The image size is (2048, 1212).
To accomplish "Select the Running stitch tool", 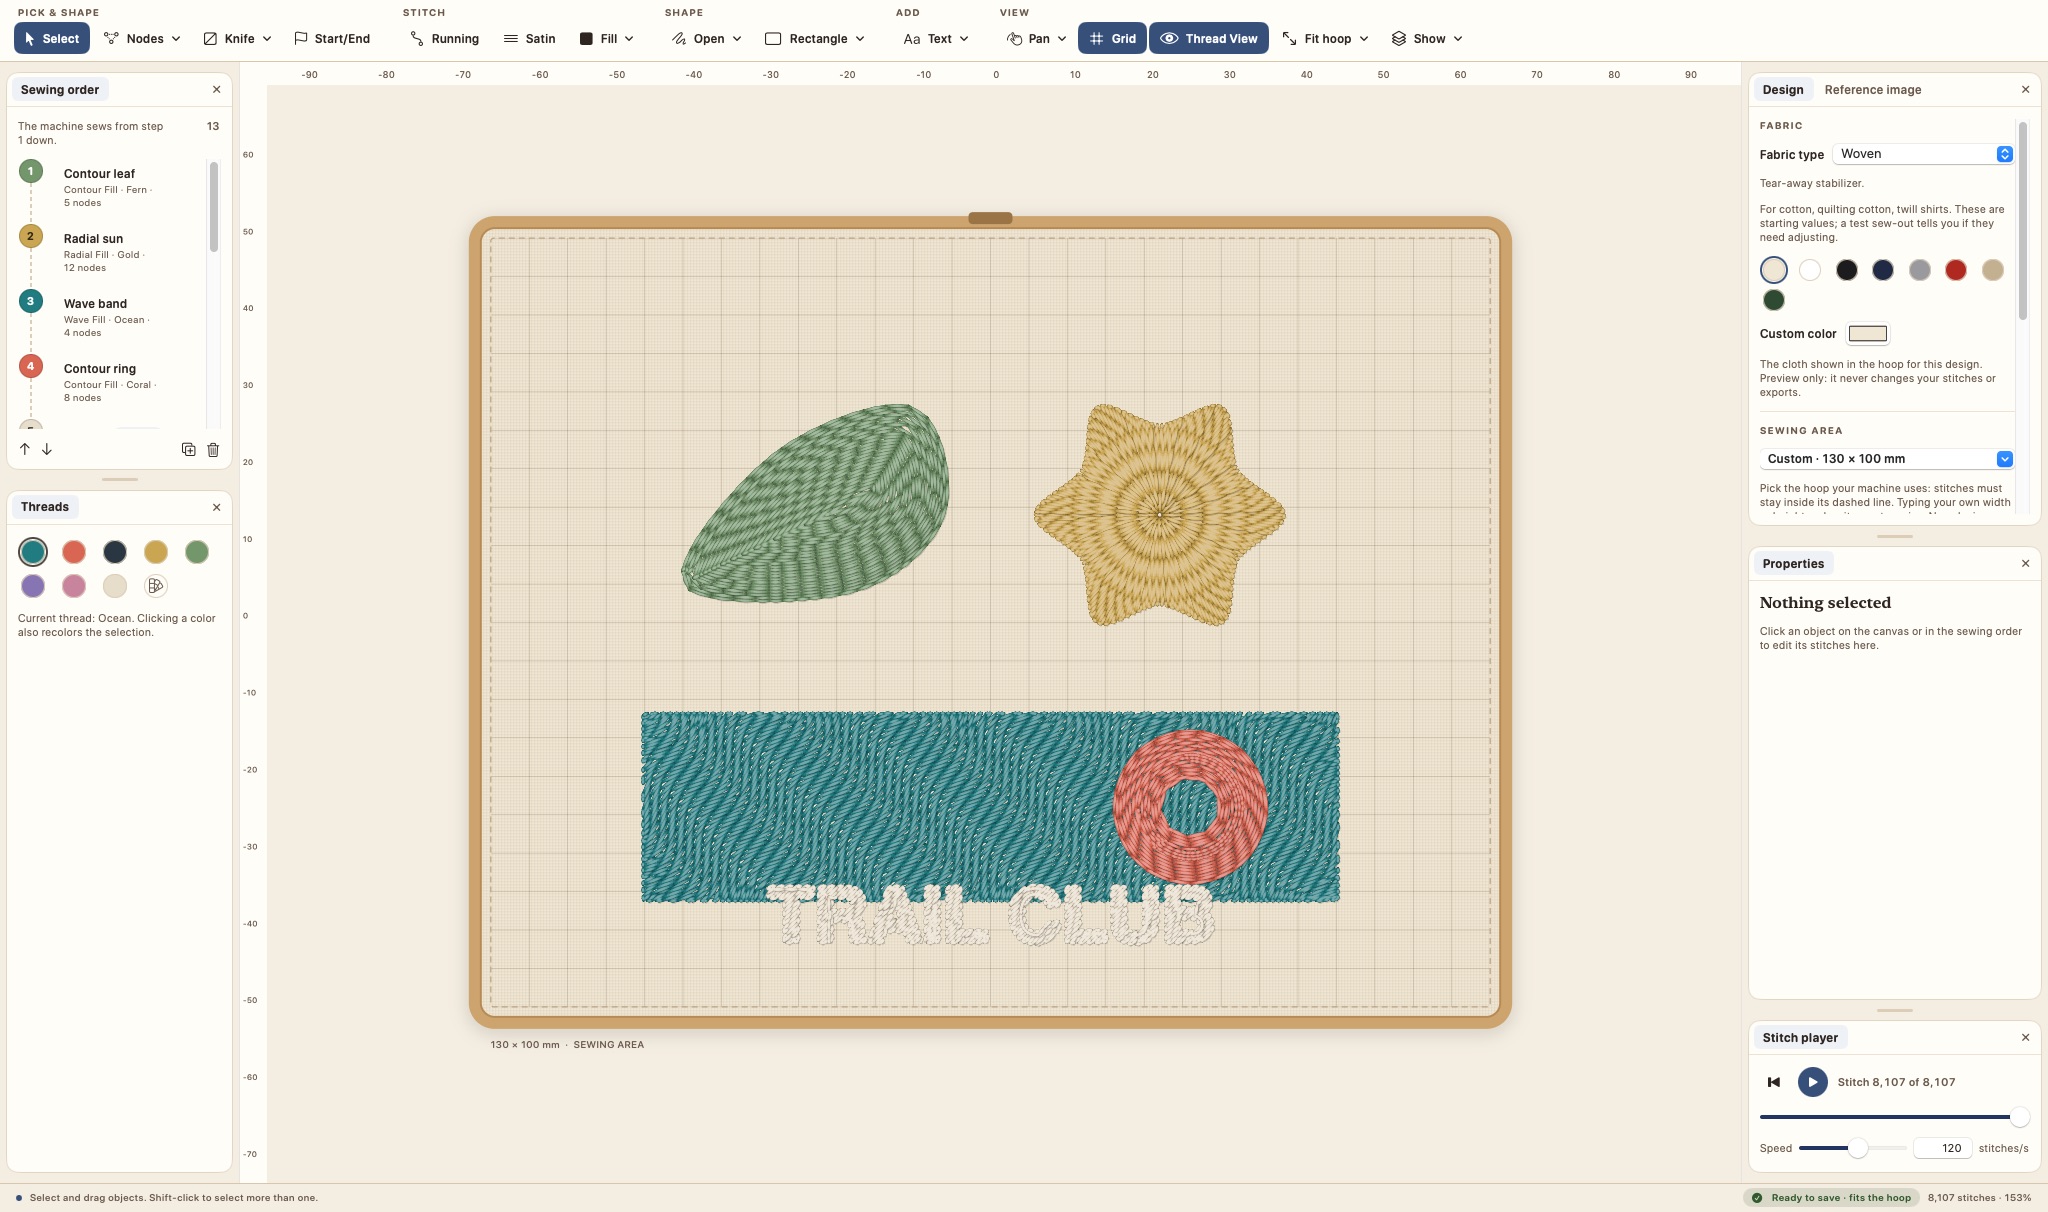I will 444,38.
